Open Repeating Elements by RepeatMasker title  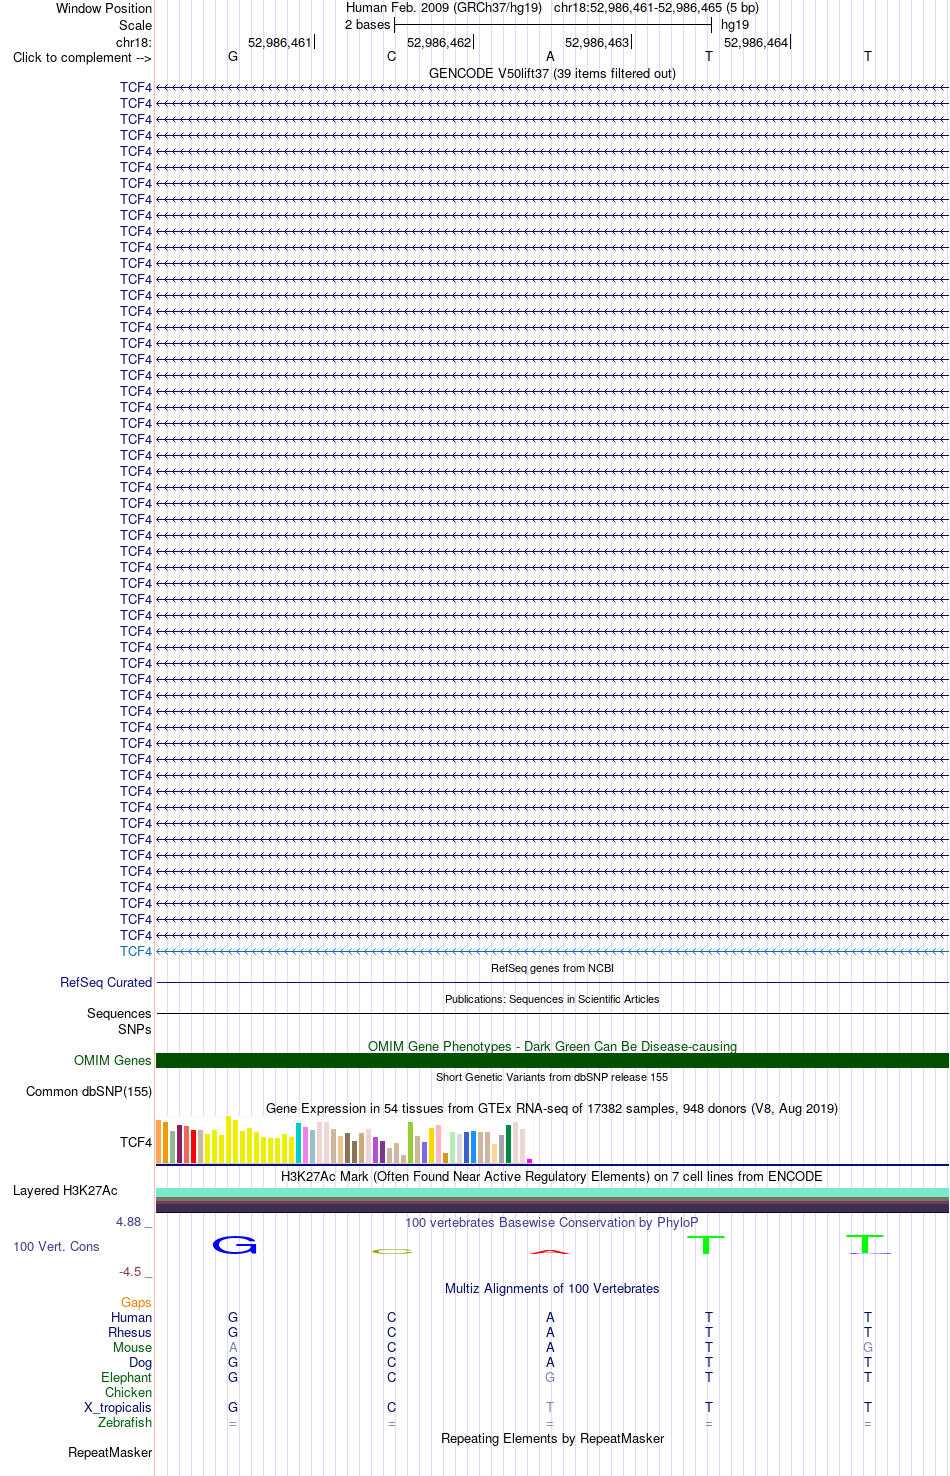tap(552, 1438)
